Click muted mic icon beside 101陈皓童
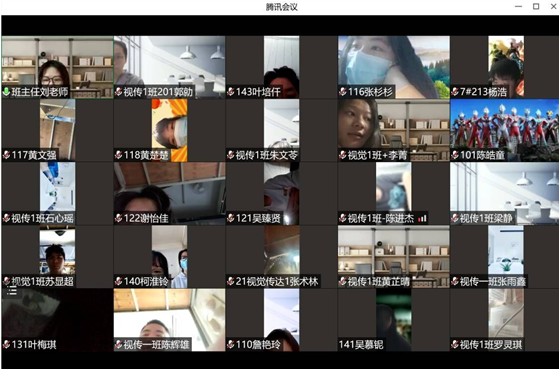 [455, 155]
